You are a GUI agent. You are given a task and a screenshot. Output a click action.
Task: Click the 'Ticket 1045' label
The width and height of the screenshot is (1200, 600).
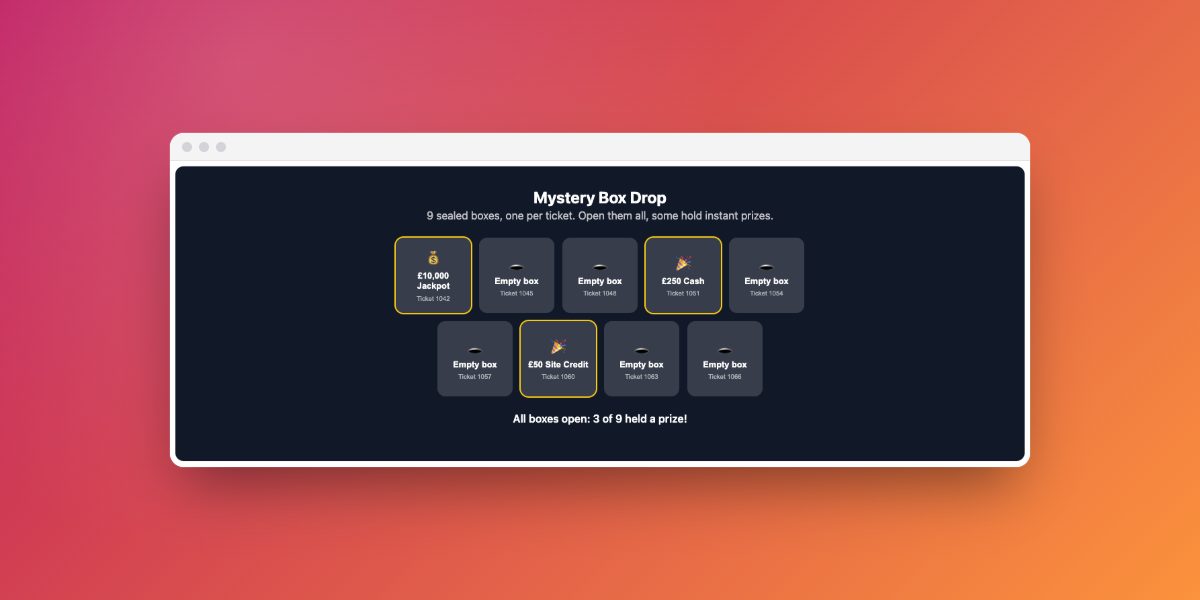pyautogui.click(x=516, y=293)
